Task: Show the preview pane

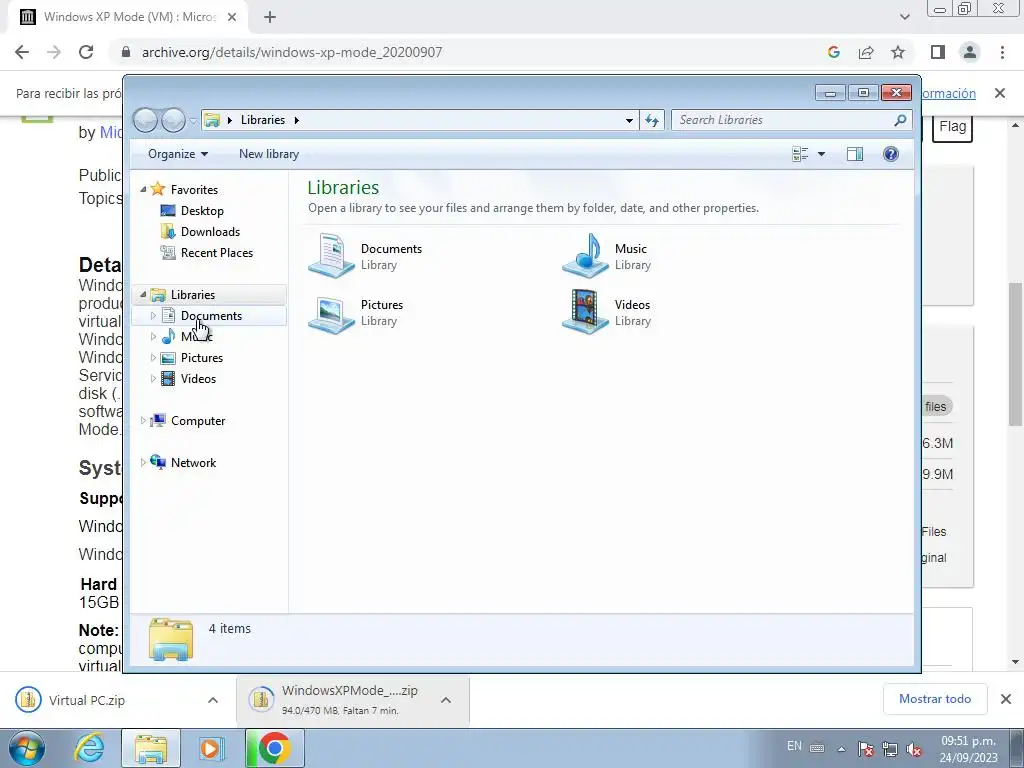Action: (x=855, y=154)
